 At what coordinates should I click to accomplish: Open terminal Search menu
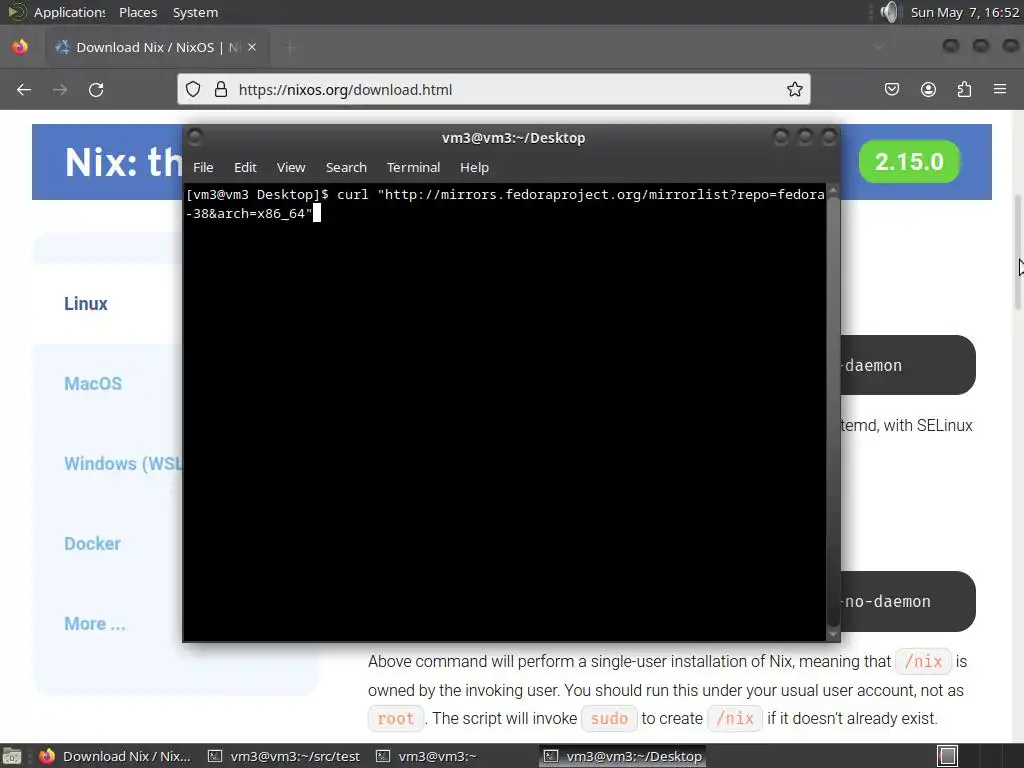346,167
